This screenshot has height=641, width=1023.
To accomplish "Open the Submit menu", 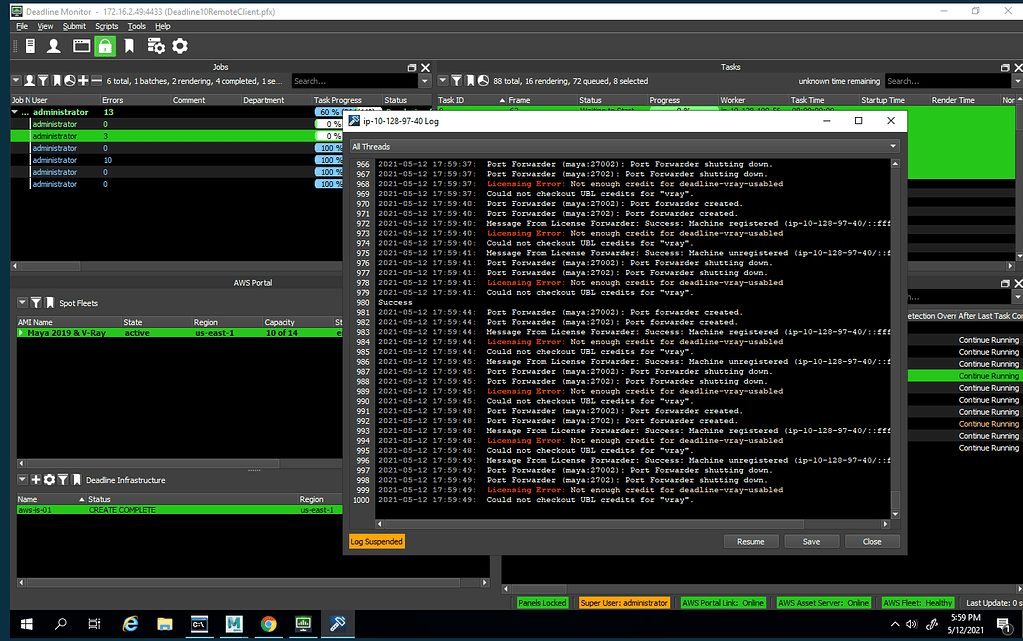I will tap(74, 26).
